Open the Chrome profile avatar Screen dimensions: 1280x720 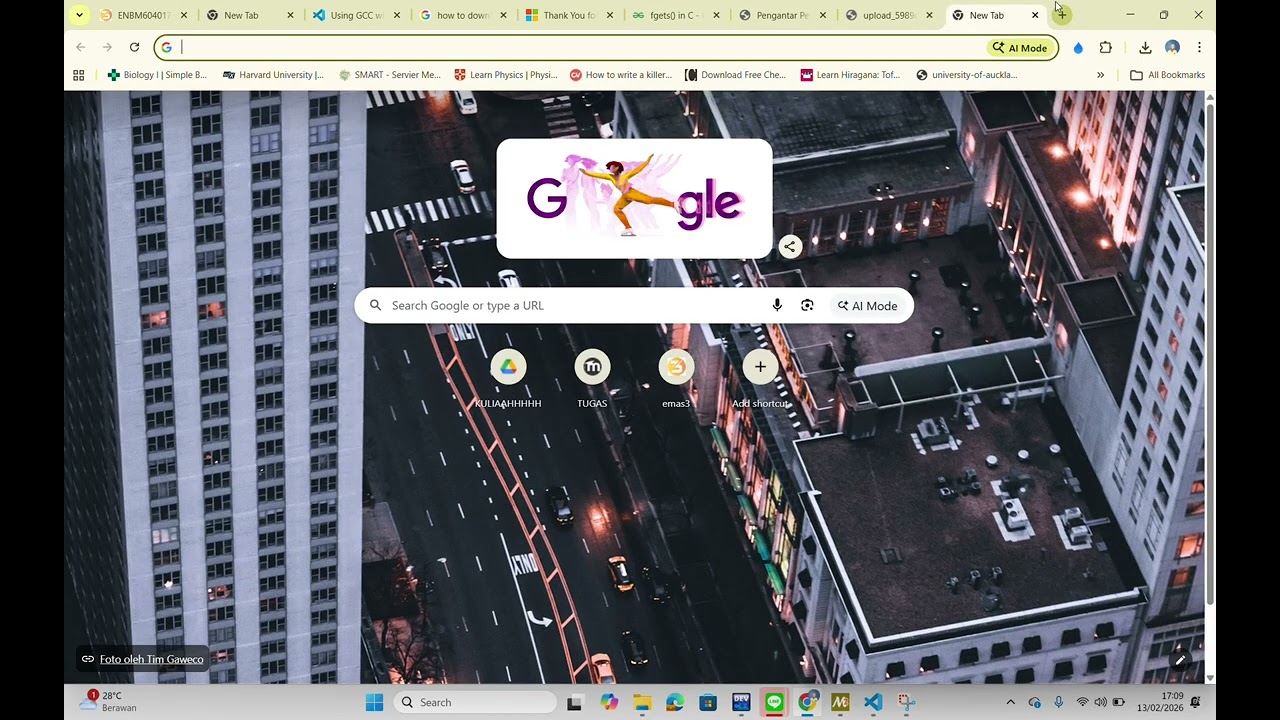[x=1172, y=47]
